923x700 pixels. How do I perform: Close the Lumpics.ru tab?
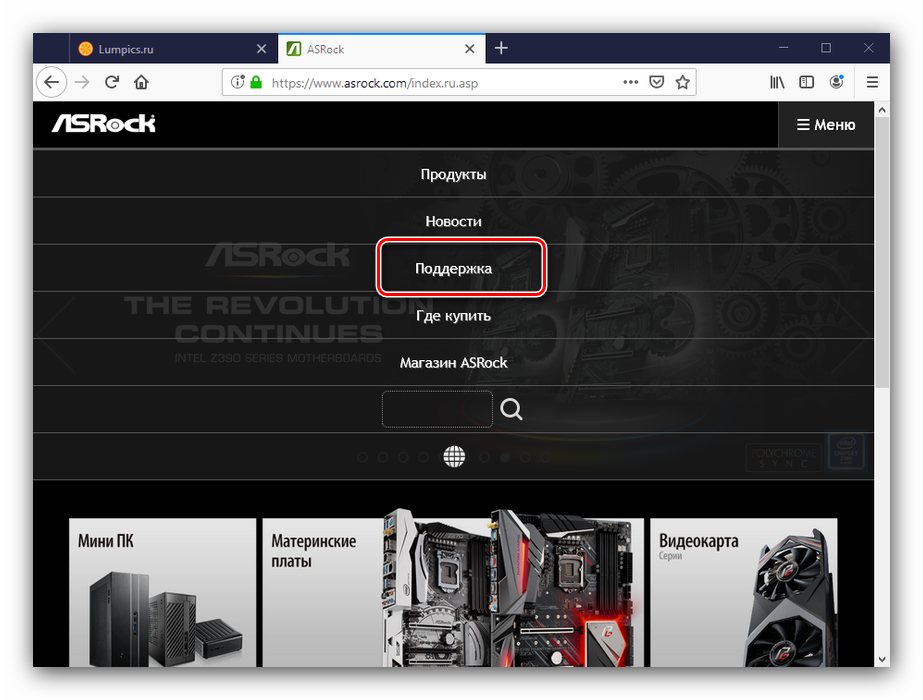(x=261, y=49)
